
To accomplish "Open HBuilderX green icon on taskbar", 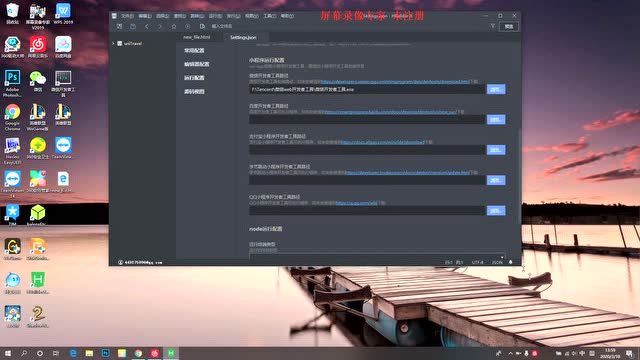I will (x=171, y=353).
